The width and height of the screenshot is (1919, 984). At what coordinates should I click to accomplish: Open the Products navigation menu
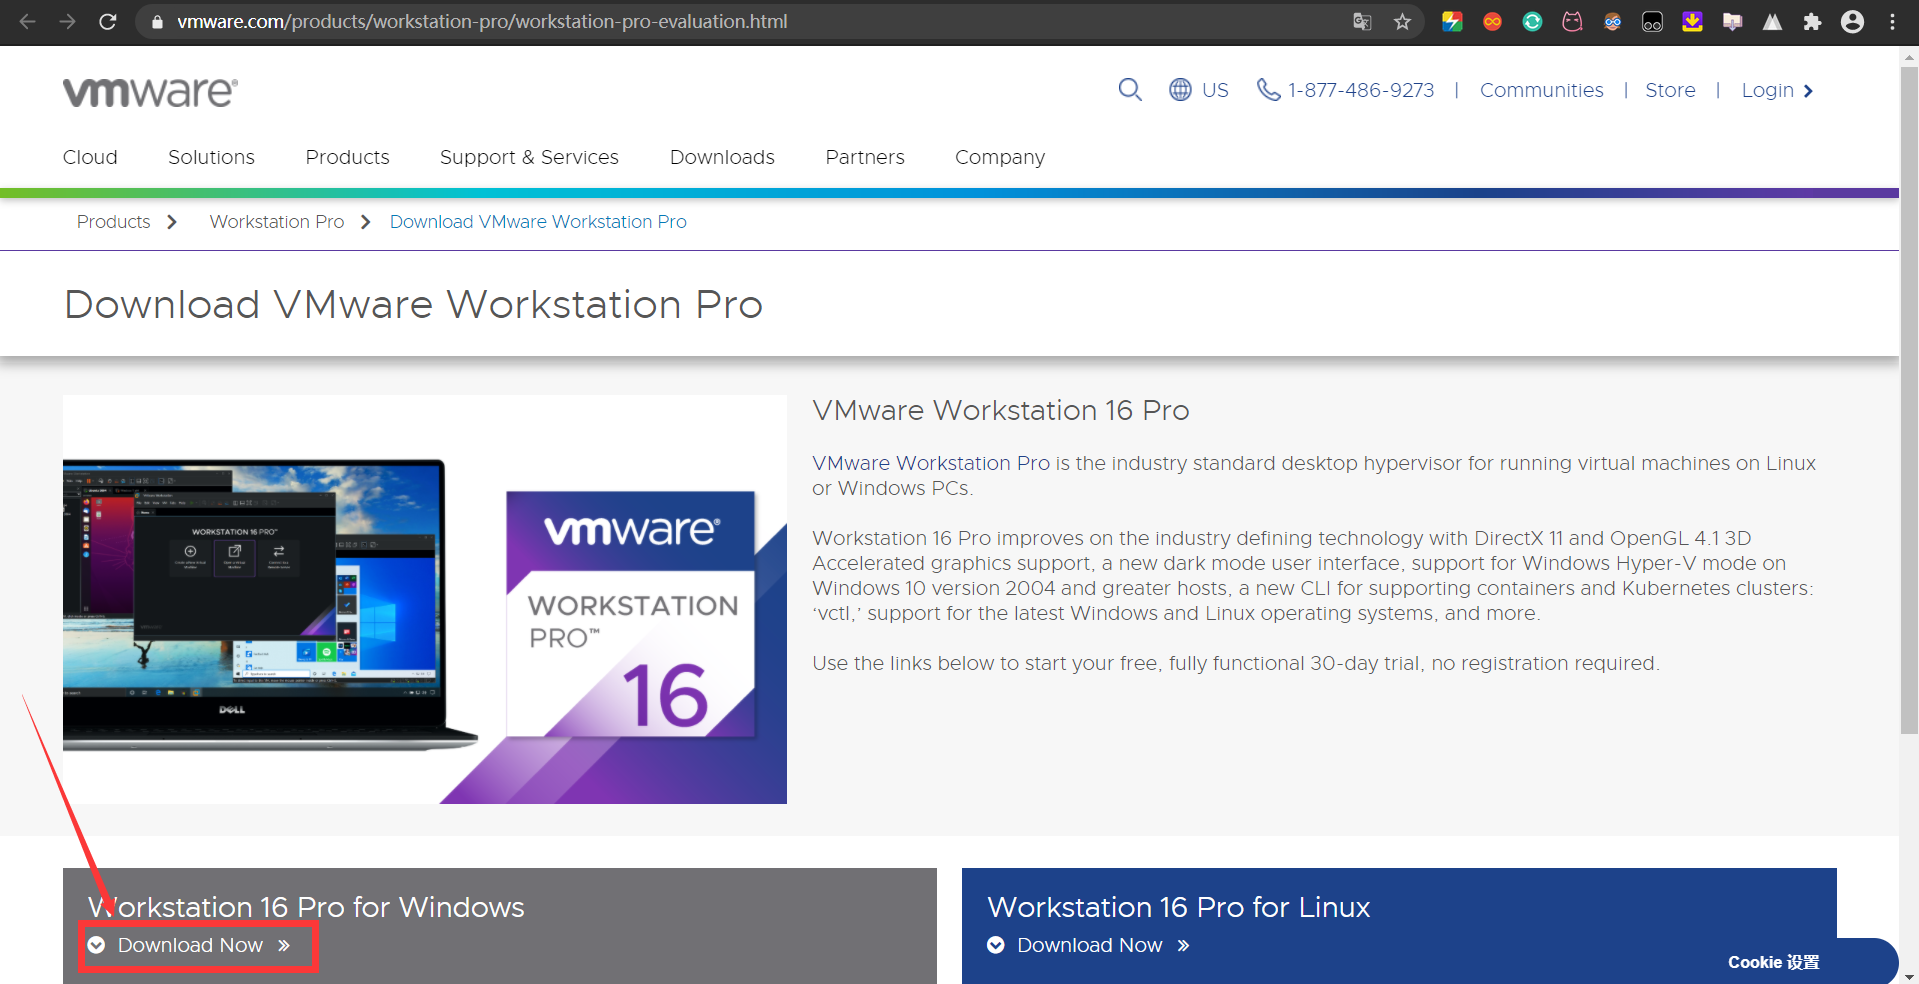(347, 157)
